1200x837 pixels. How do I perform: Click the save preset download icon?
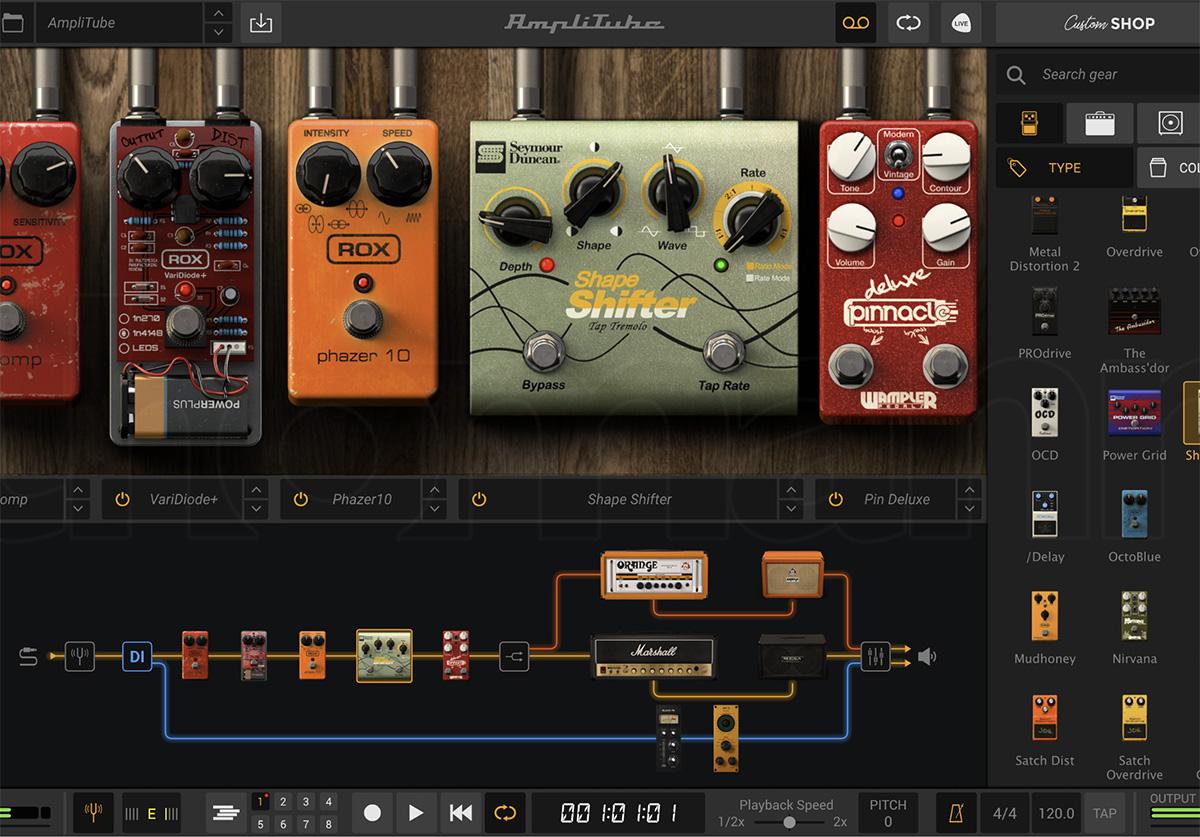261,23
